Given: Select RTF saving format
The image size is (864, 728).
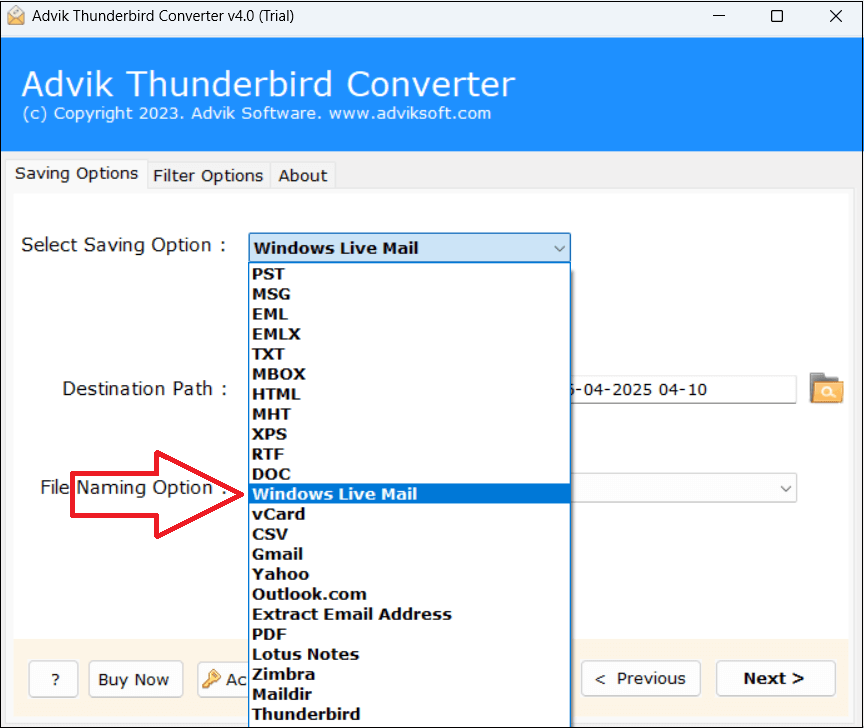Looking at the screenshot, I should (x=409, y=454).
